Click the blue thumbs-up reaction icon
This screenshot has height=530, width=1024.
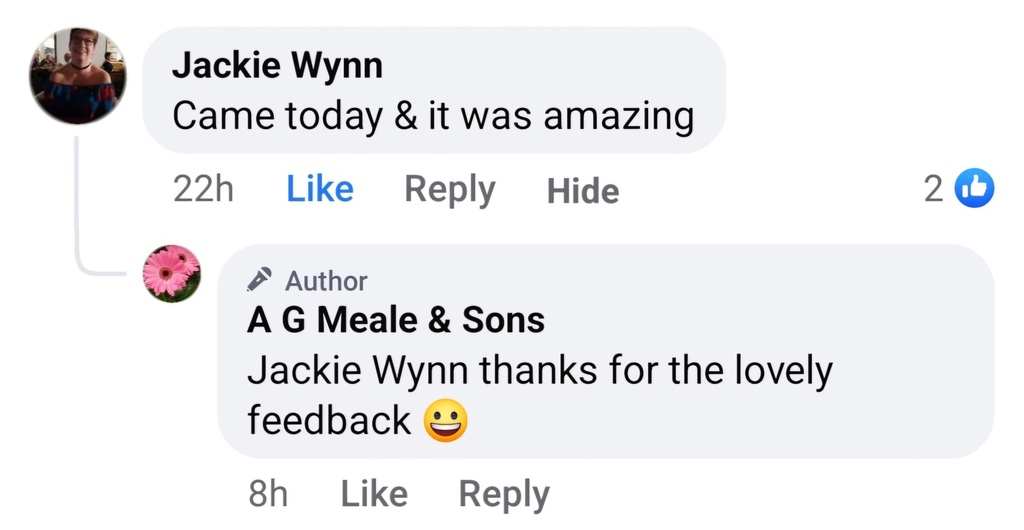(x=975, y=189)
